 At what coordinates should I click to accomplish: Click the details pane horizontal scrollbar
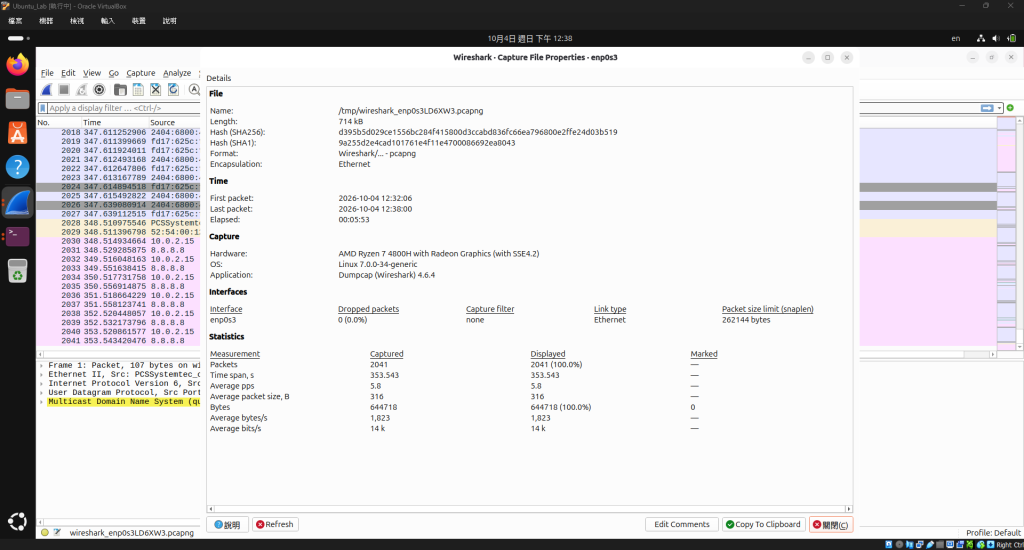[529, 509]
